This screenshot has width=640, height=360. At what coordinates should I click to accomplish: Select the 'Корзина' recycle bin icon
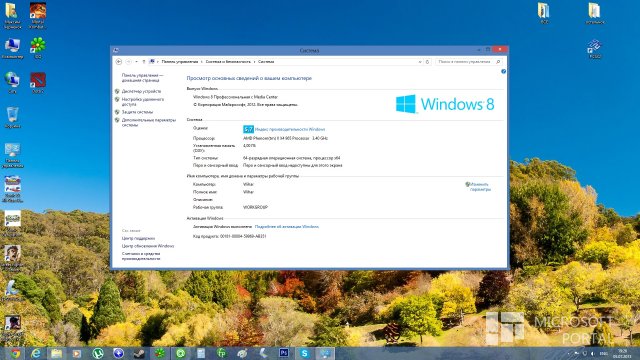pos(12,118)
